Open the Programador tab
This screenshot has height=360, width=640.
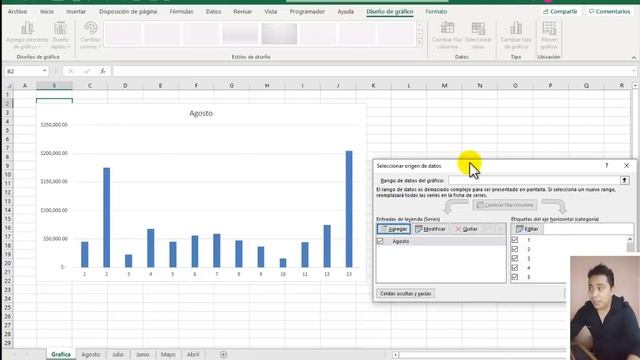(x=307, y=11)
